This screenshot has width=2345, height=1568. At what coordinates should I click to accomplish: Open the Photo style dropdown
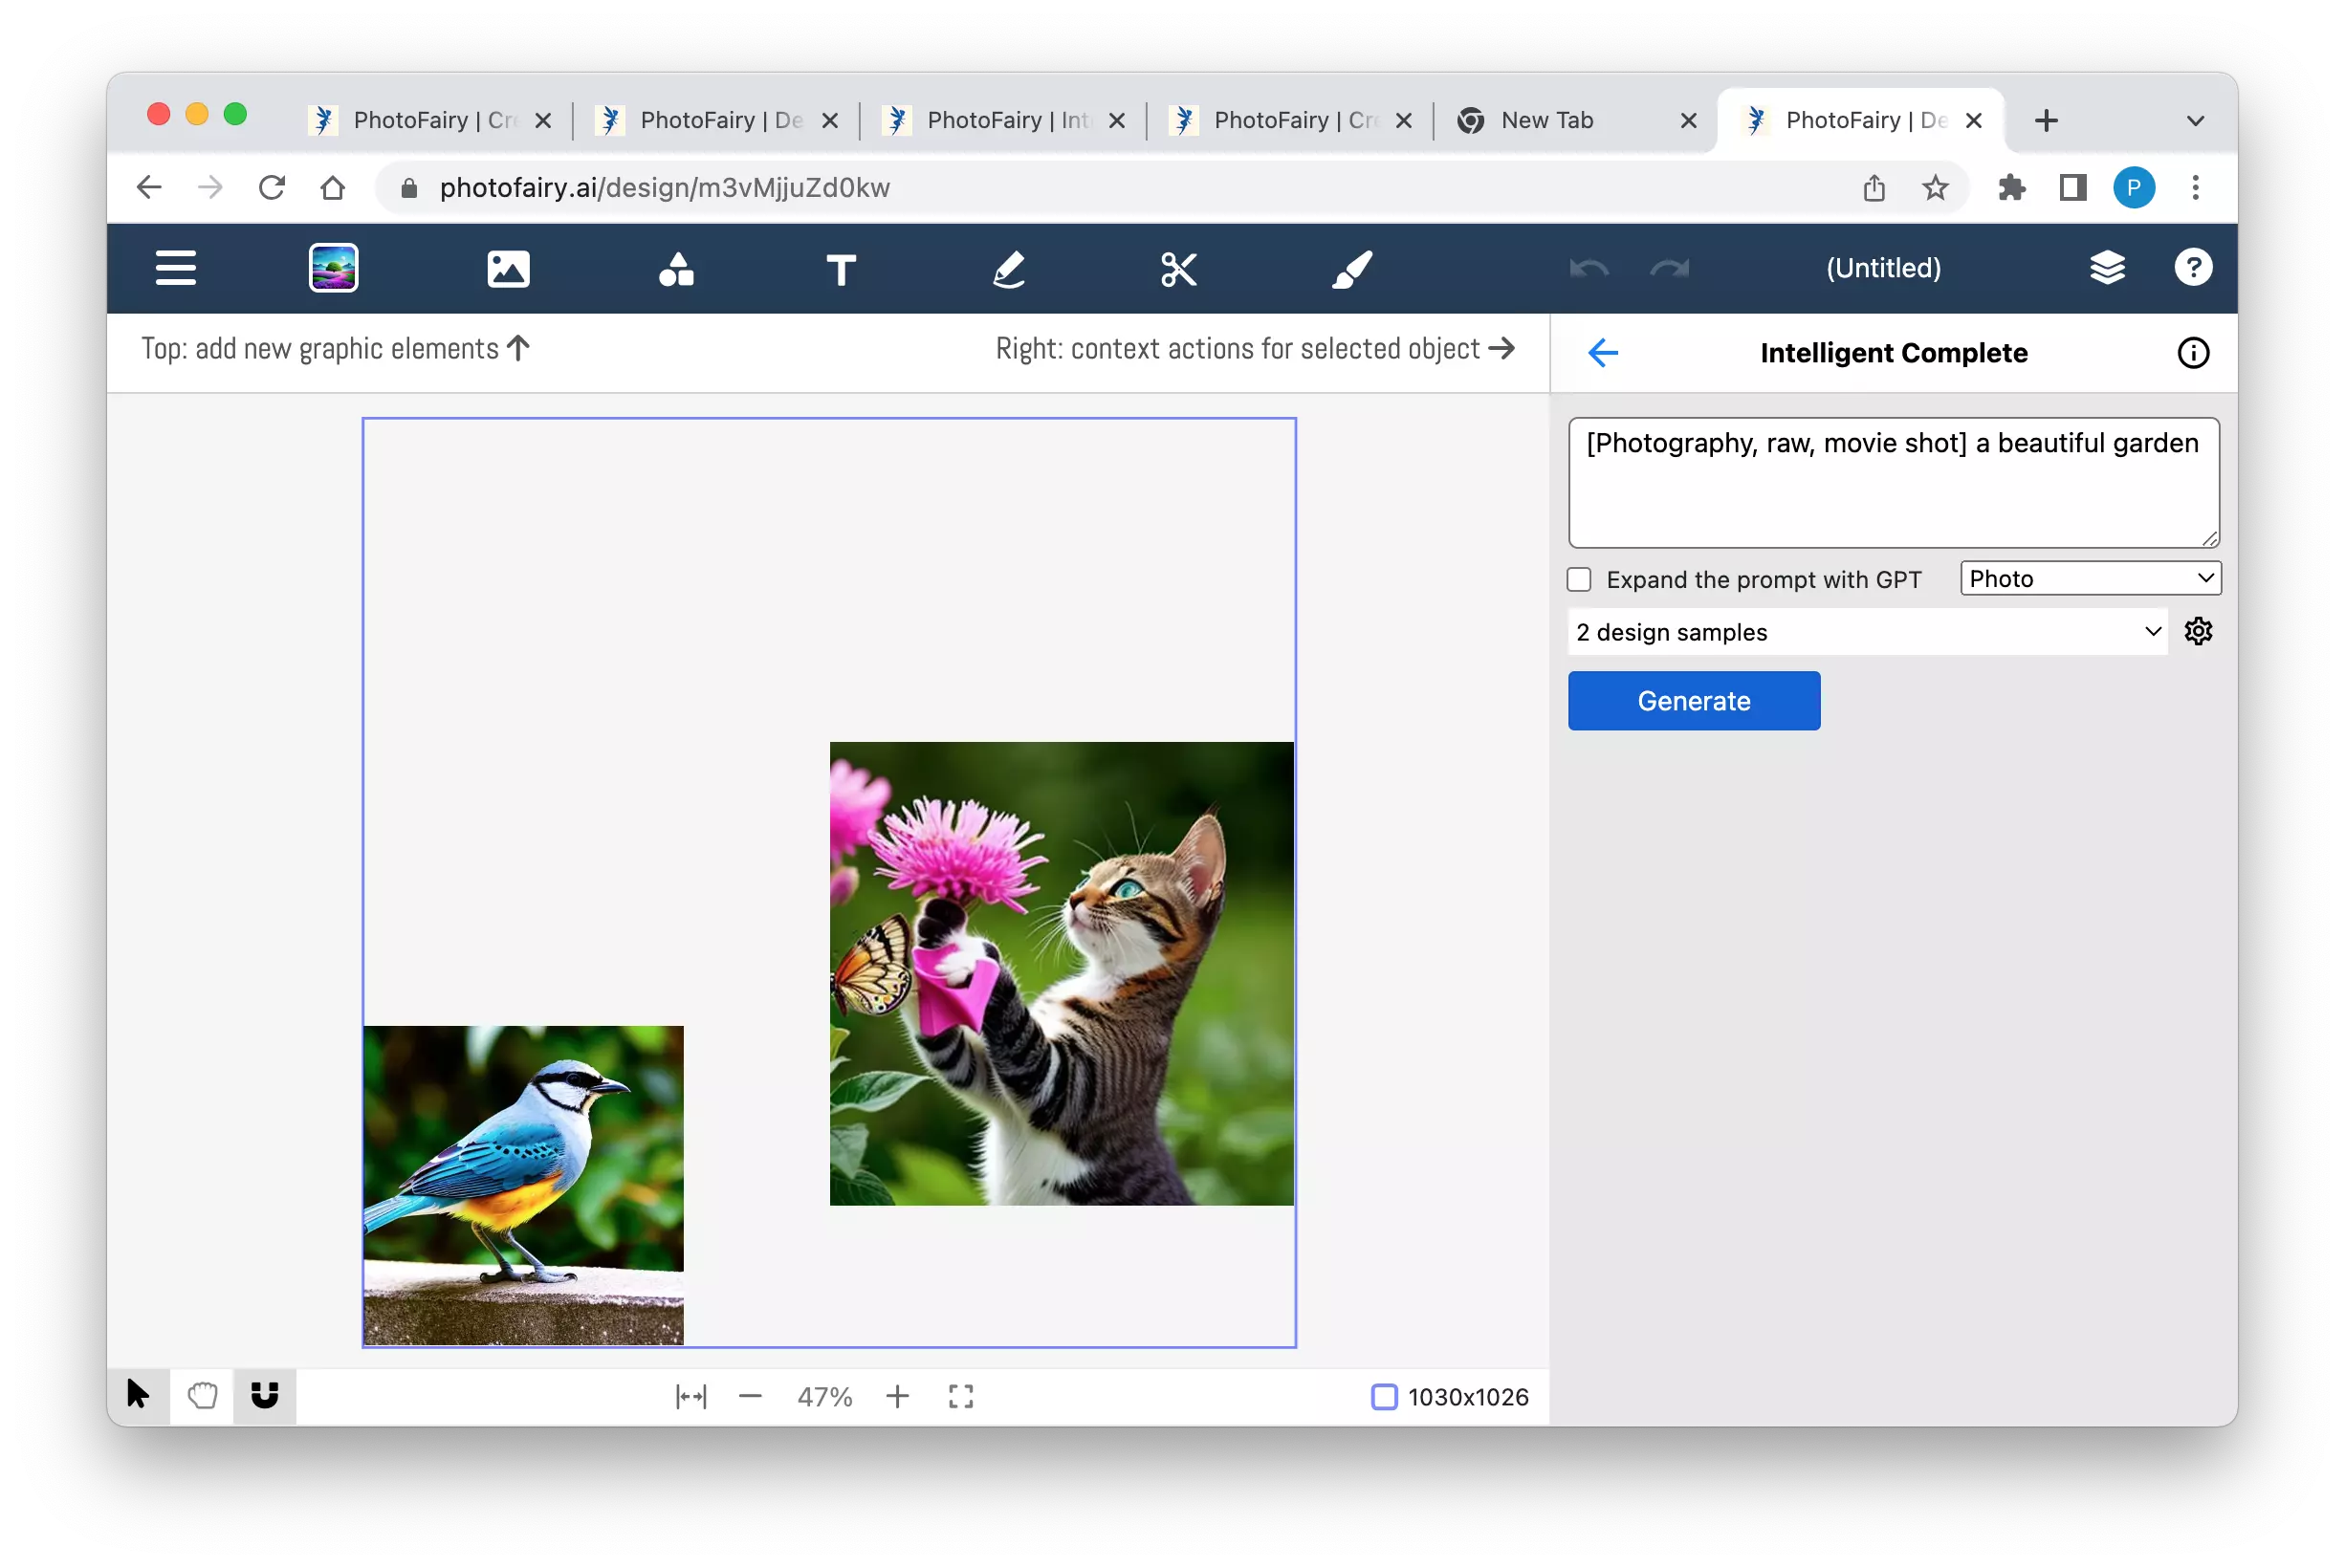point(2090,579)
